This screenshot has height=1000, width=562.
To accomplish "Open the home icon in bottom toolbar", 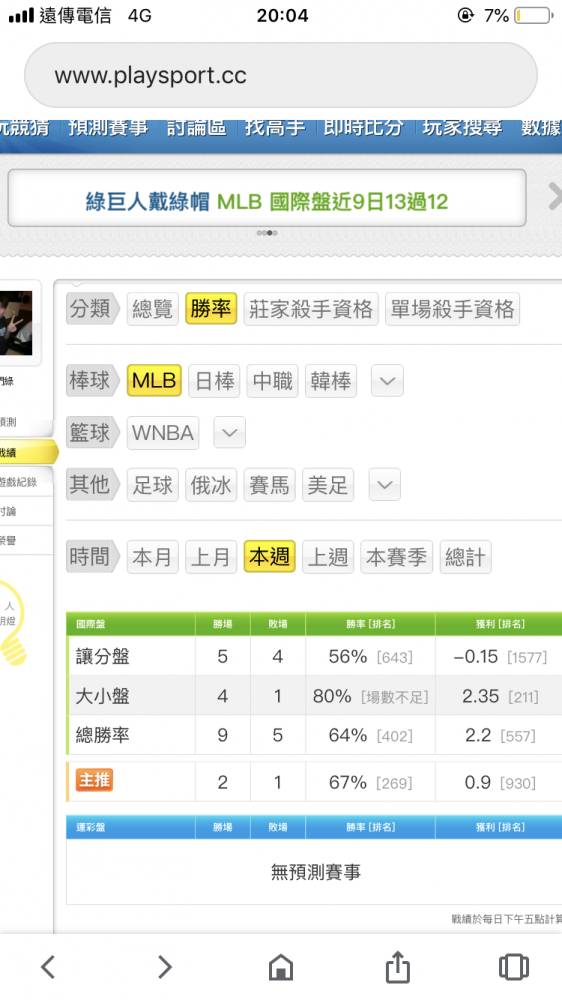I will (x=281, y=967).
